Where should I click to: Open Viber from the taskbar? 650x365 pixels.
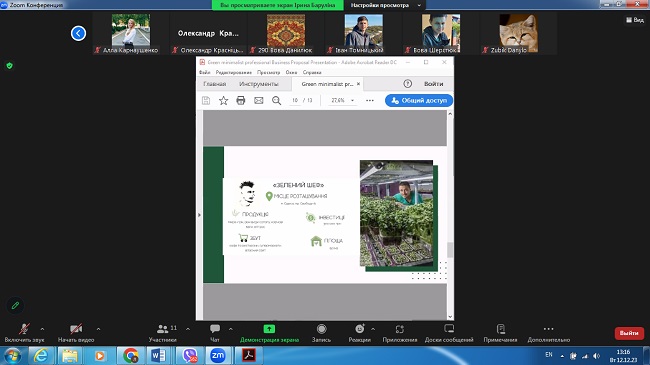(189, 356)
